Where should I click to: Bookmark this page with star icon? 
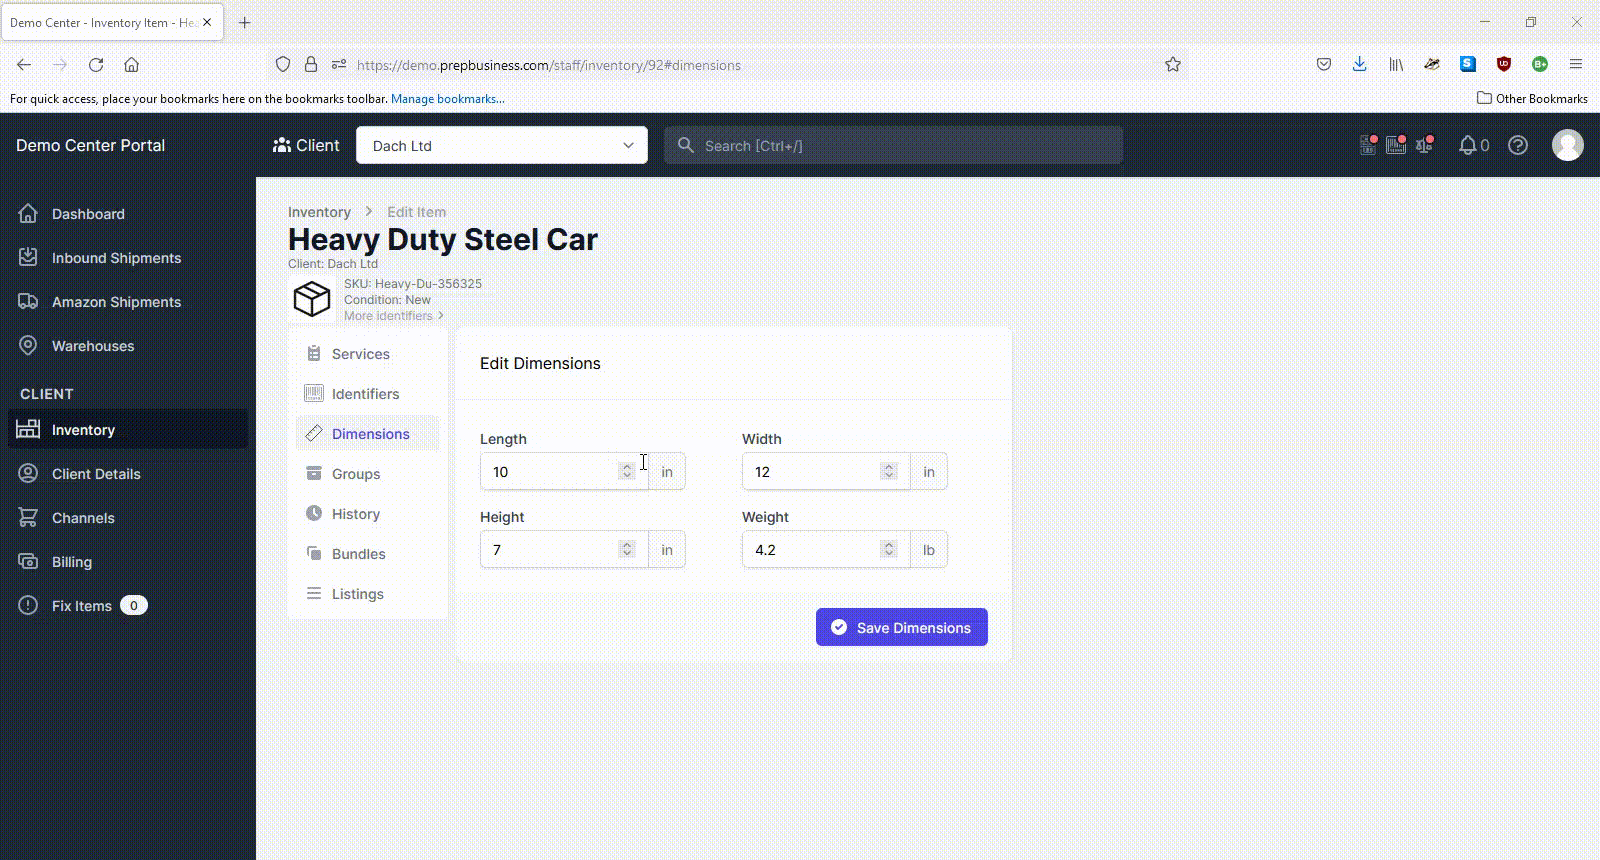click(1173, 64)
